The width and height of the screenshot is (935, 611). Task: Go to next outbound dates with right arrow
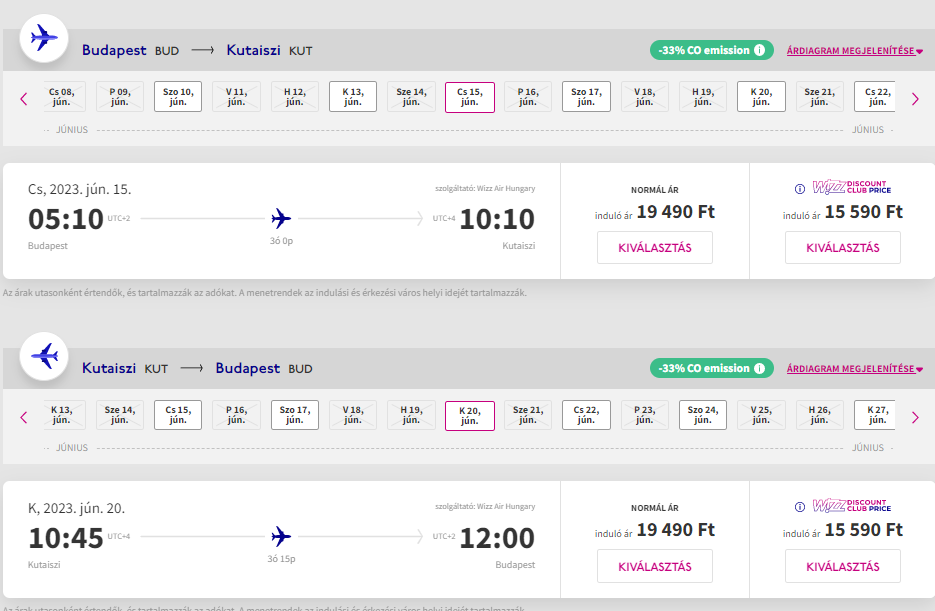pyautogui.click(x=914, y=98)
